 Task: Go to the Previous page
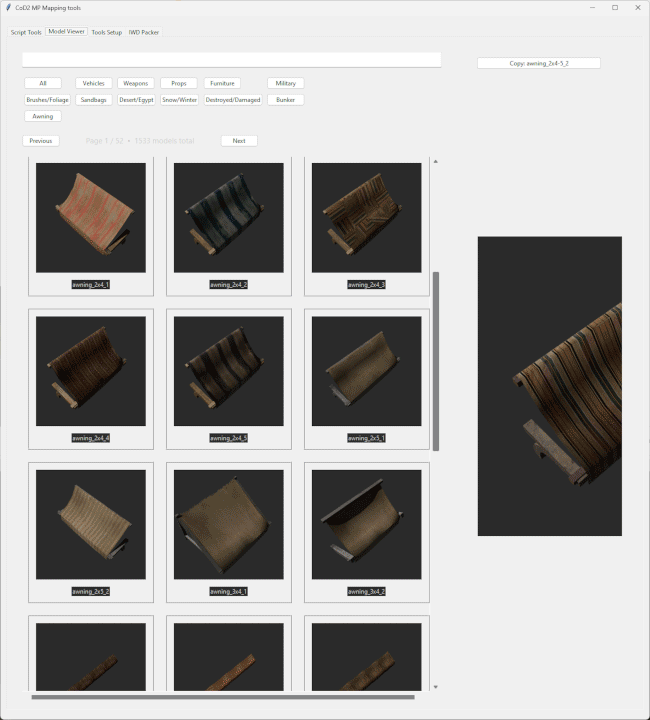pos(41,141)
